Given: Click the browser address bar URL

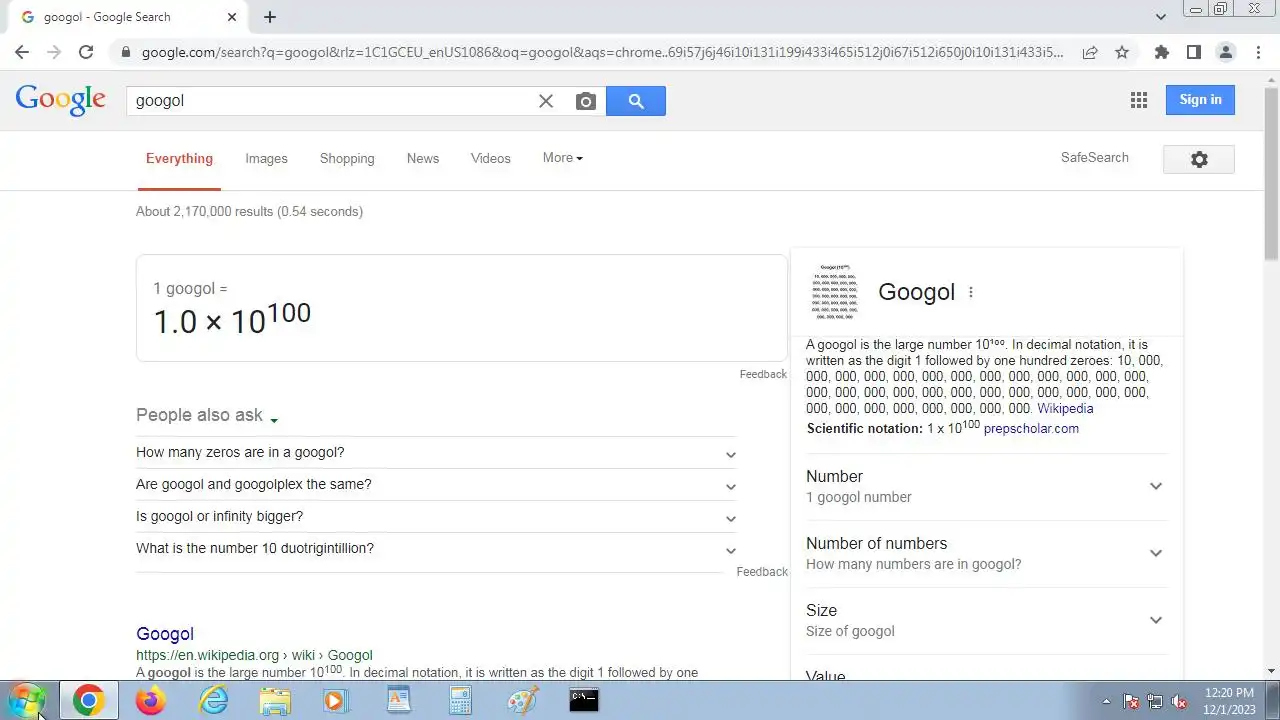Looking at the screenshot, I should click(602, 52).
